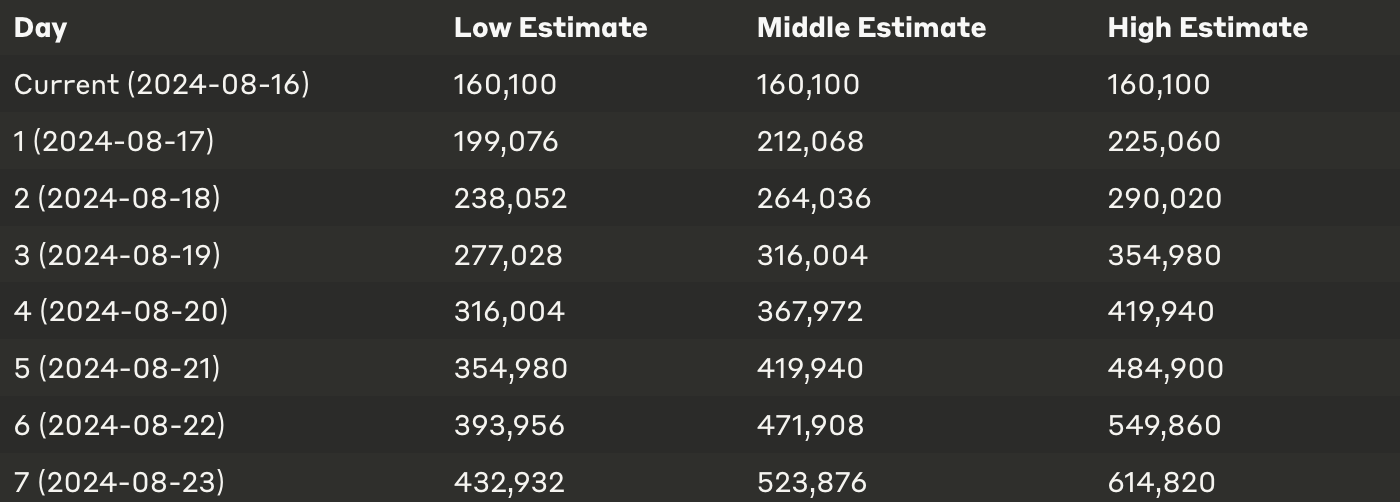
Task: Select the Current (2024-08-16) row label
Action: 162,84
